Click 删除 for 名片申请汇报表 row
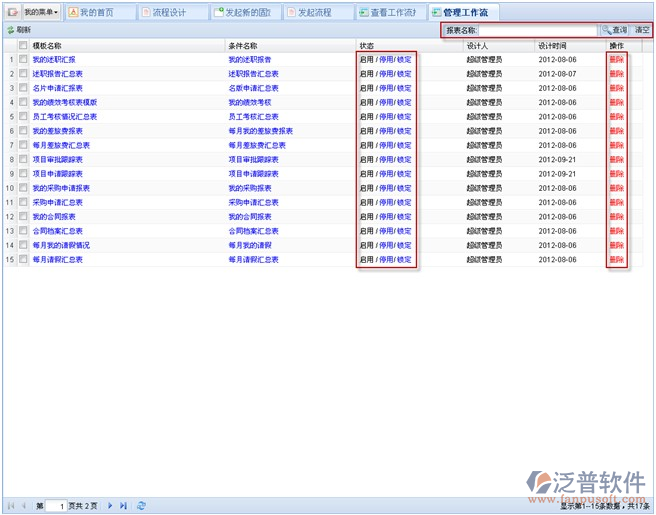 [616, 88]
